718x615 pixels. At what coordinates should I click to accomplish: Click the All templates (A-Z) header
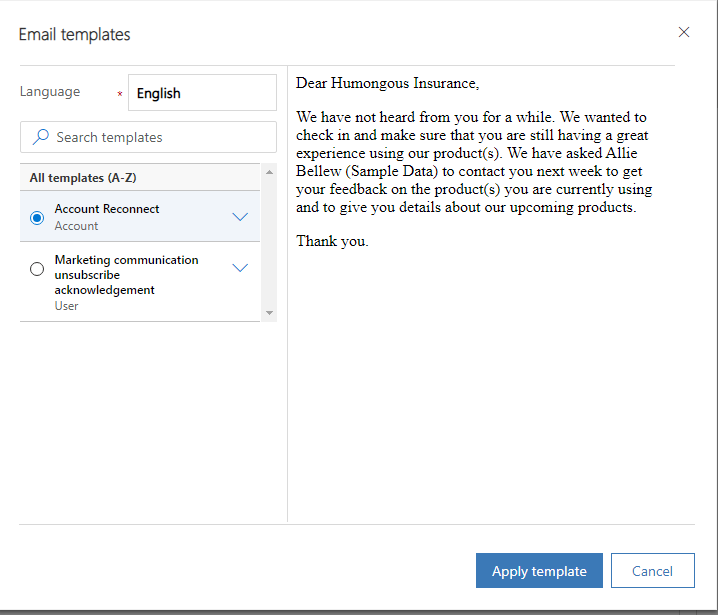[83, 178]
